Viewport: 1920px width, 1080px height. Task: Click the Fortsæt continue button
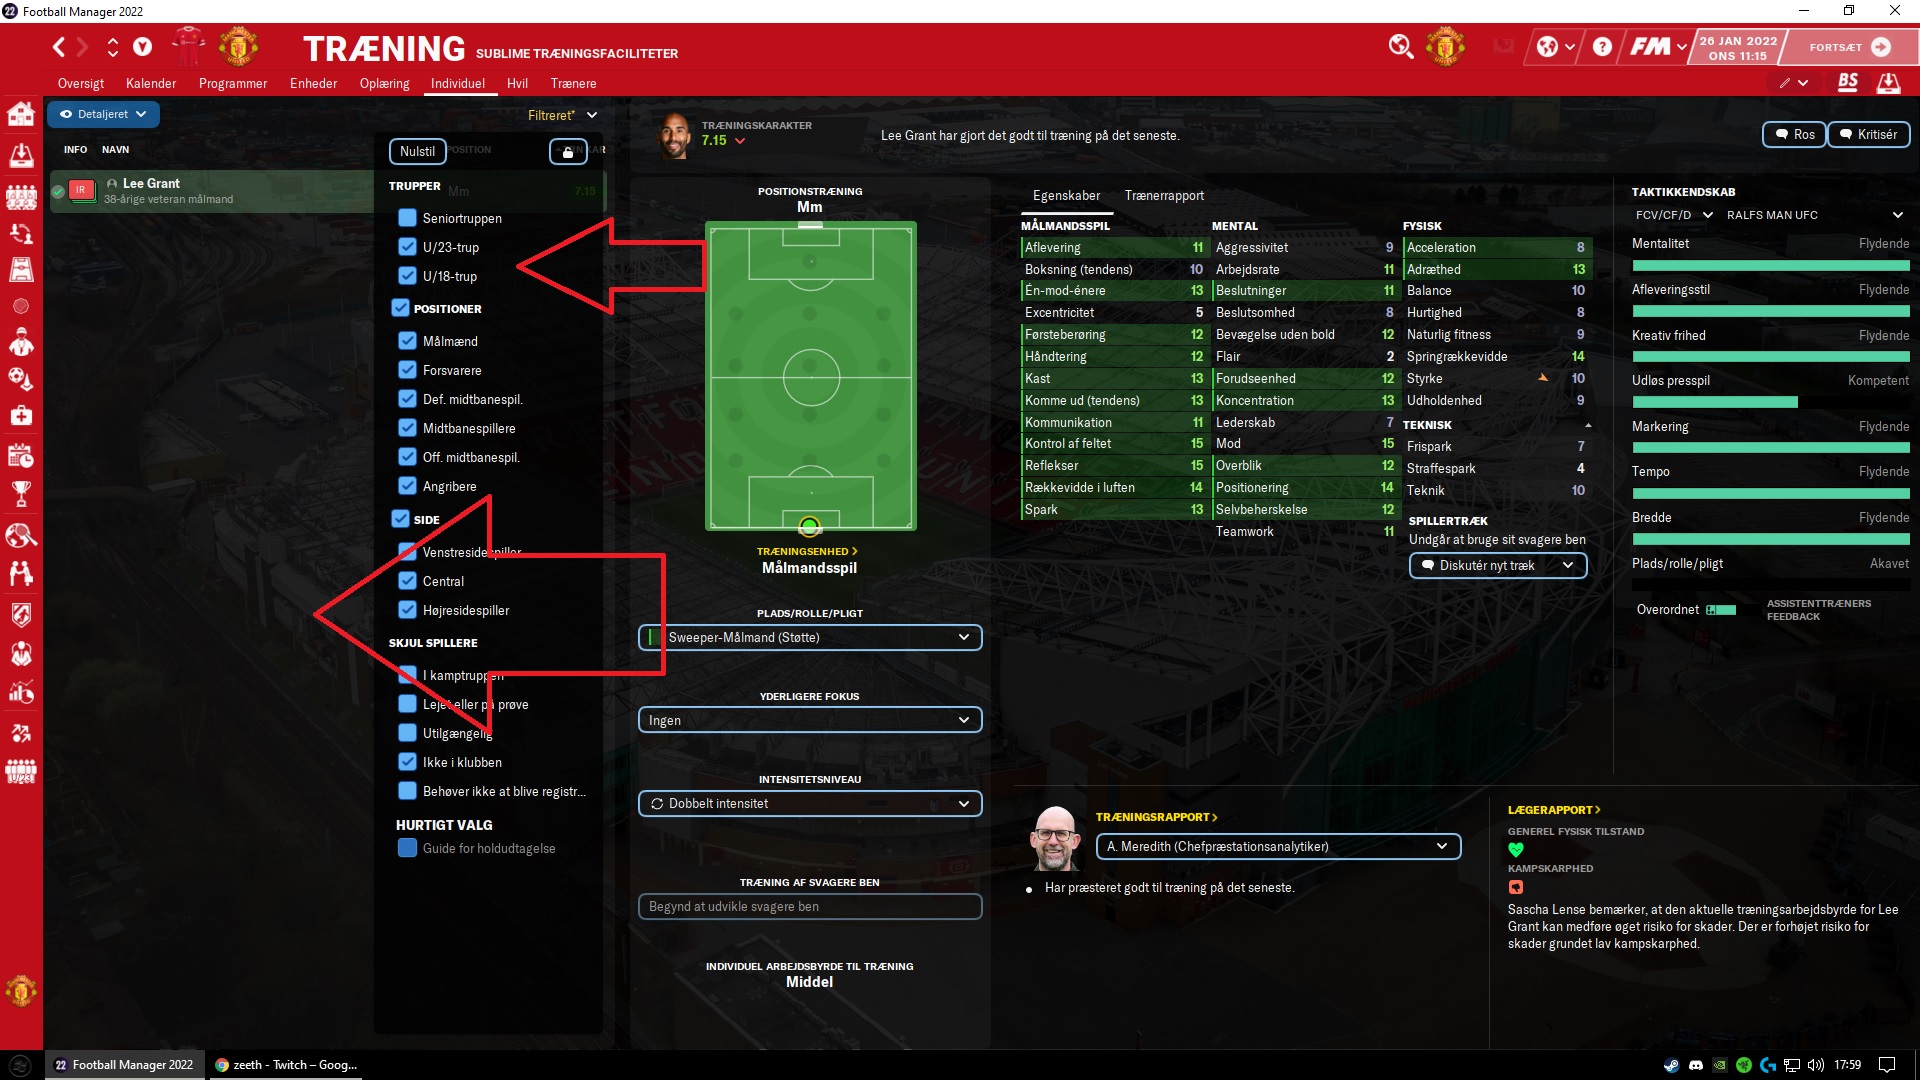click(1850, 47)
